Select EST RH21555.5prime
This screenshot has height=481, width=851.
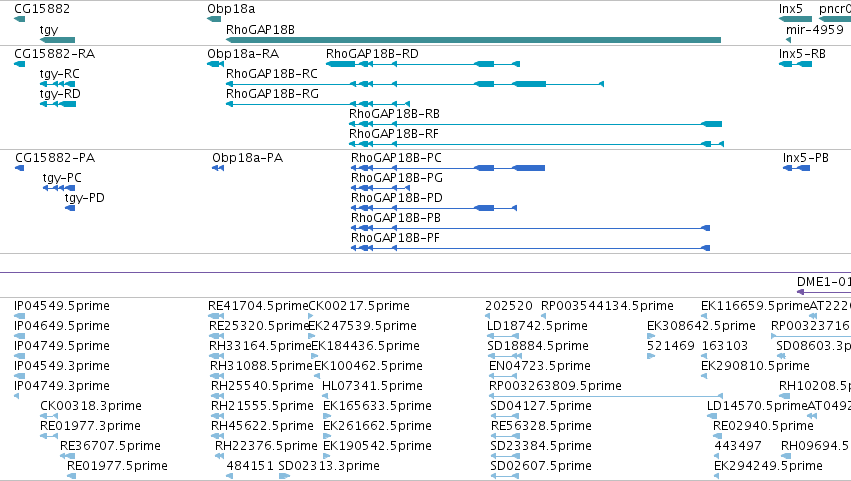point(262,407)
